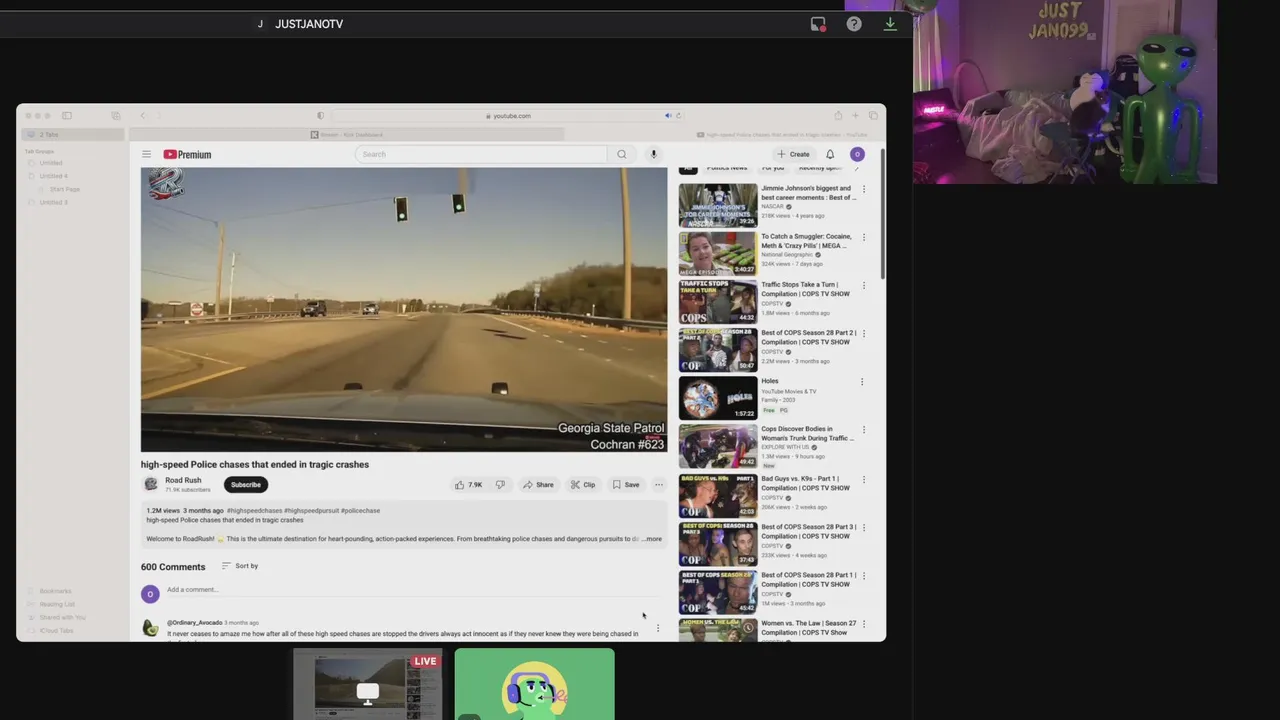The image size is (1280, 720).
Task: Go to YouTube Premium home logo
Action: coord(187,154)
